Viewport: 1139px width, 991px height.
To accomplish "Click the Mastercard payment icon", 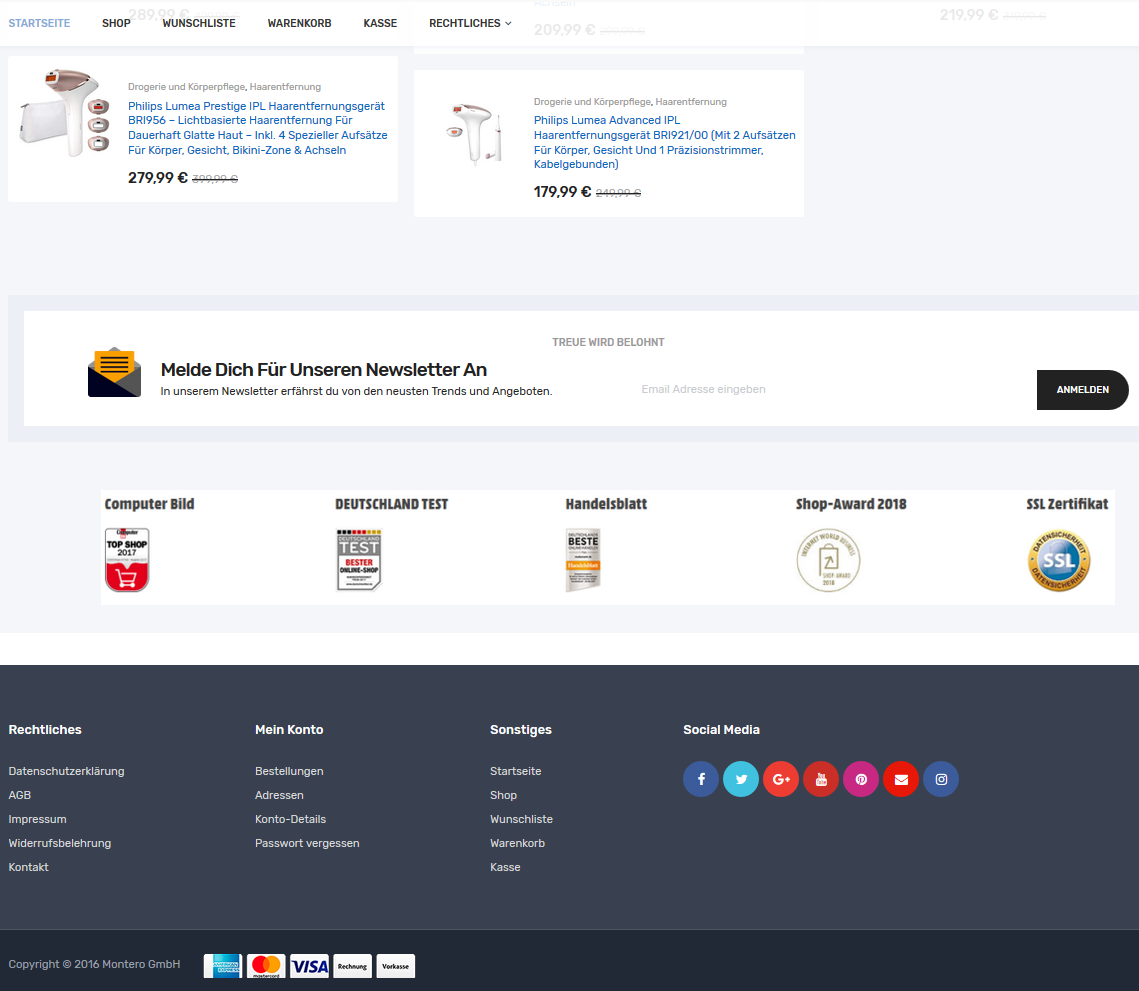I will pyautogui.click(x=266, y=966).
